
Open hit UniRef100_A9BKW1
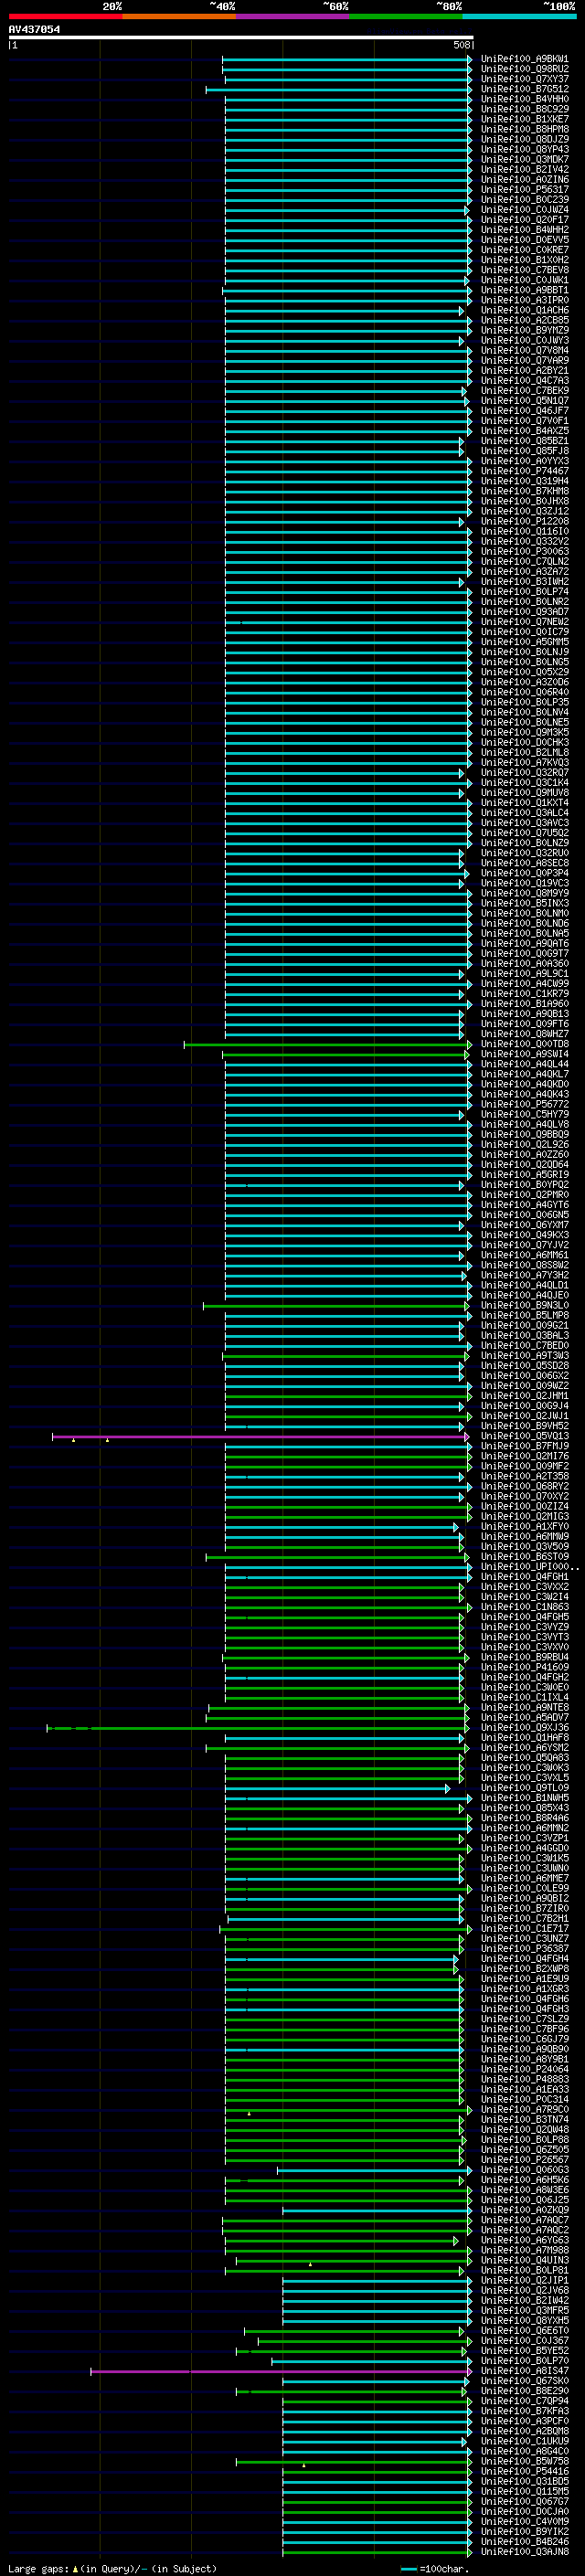tap(524, 59)
